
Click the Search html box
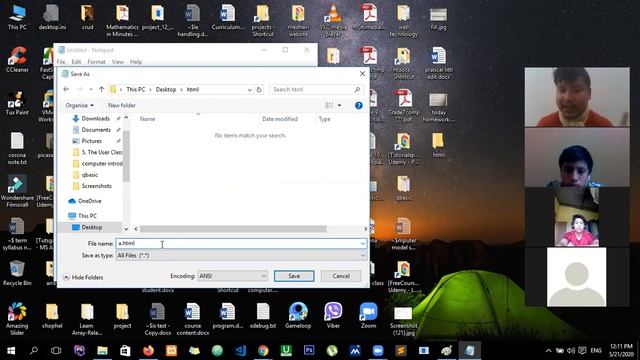click(x=315, y=89)
